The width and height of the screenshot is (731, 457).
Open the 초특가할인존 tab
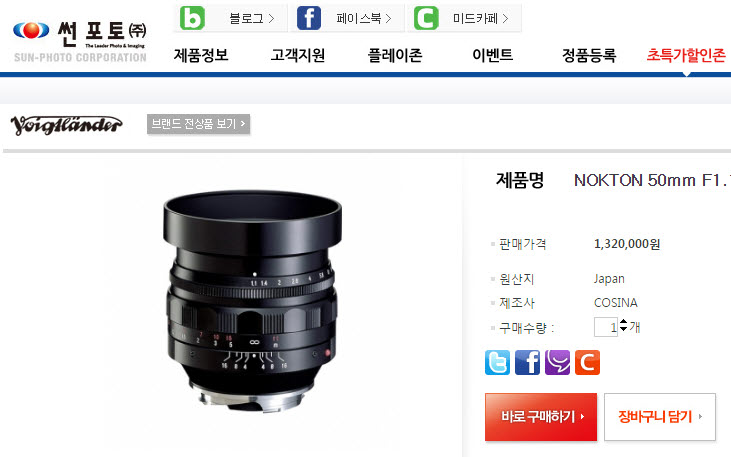pyautogui.click(x=686, y=55)
